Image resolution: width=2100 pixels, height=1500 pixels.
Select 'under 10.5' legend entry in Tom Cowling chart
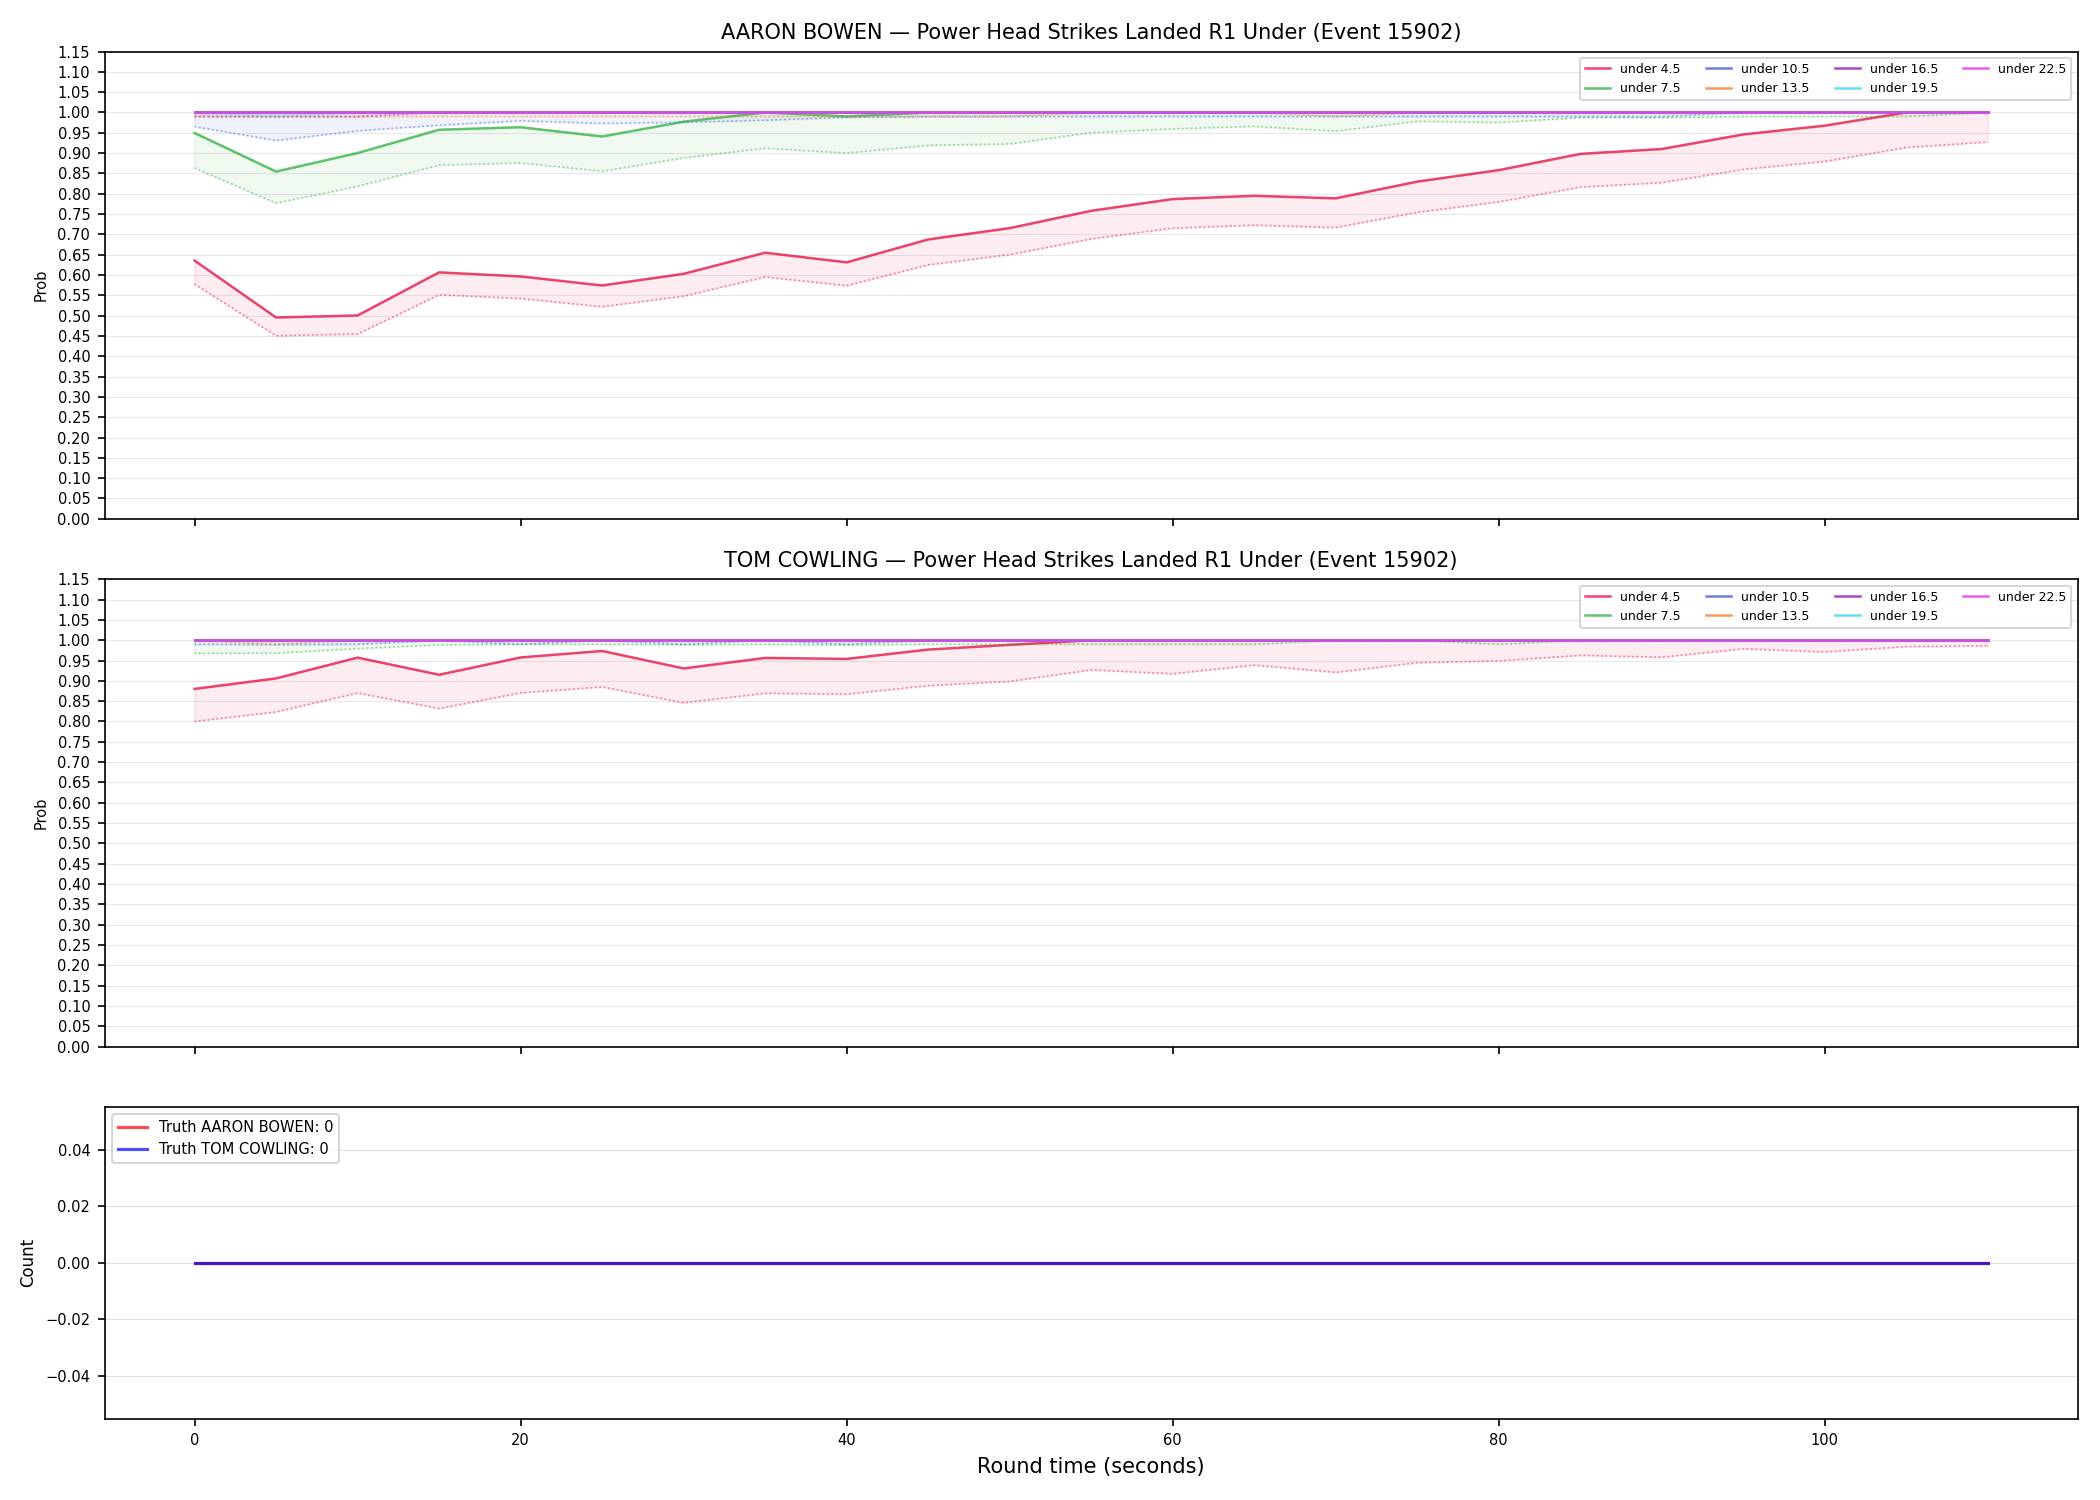click(x=1757, y=597)
